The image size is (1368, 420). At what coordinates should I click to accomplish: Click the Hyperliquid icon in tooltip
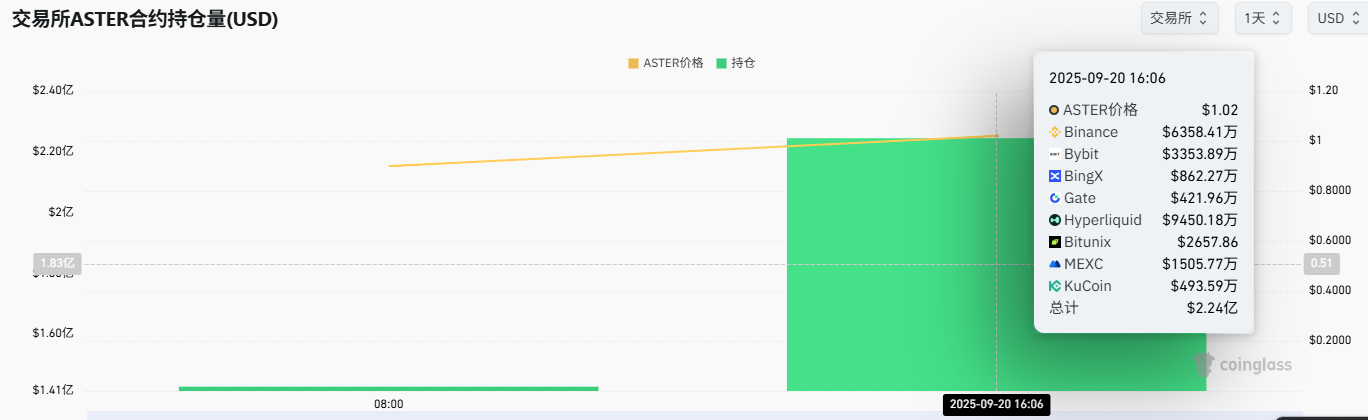point(1054,220)
